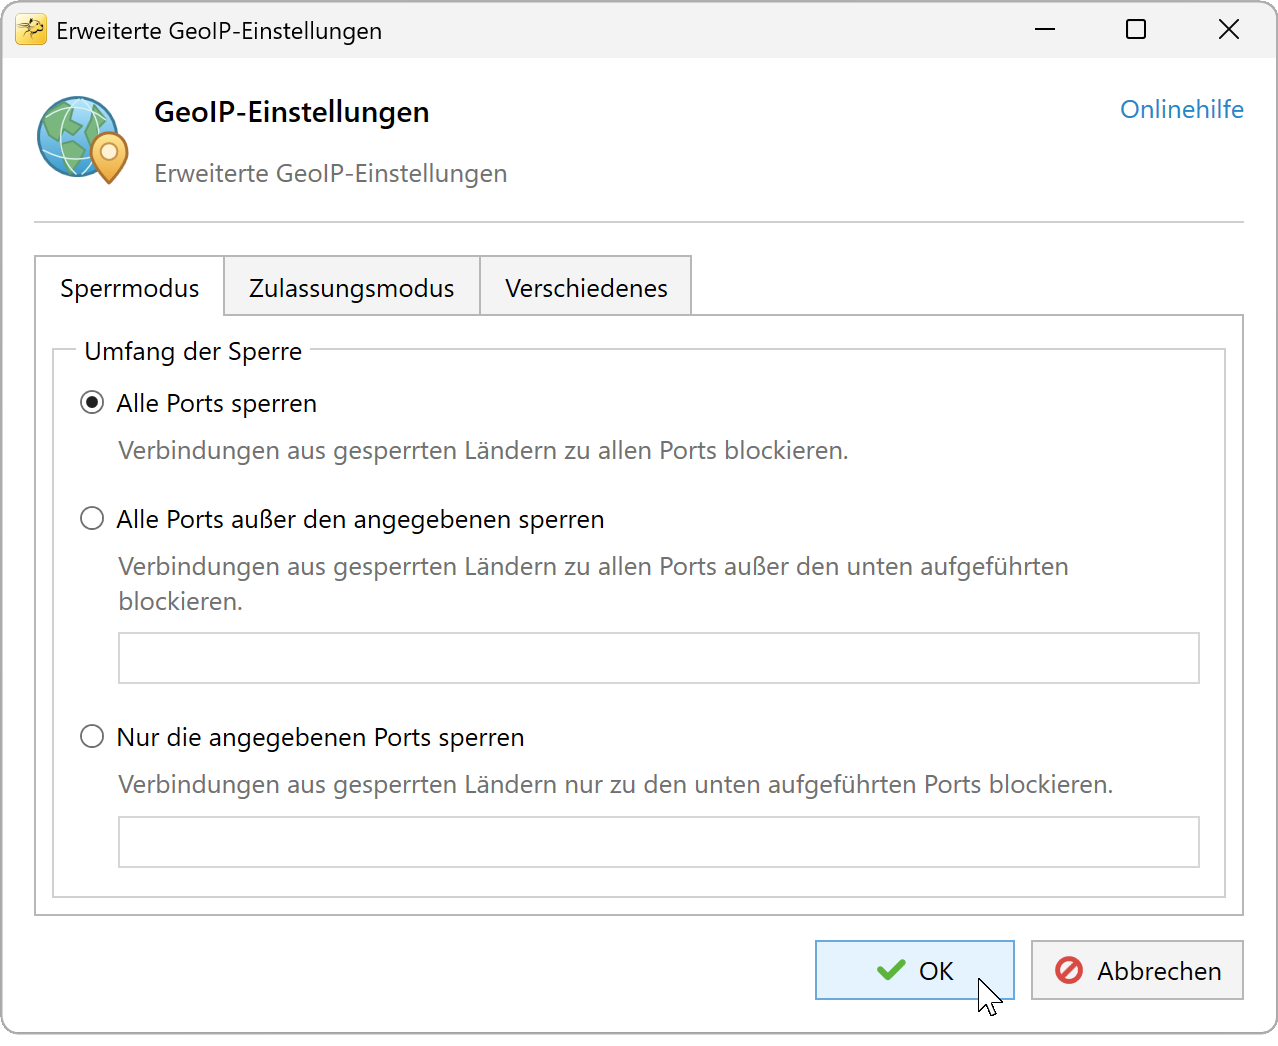Switch to the Sperrmodus tab
The width and height of the screenshot is (1278, 1046).
click(129, 288)
